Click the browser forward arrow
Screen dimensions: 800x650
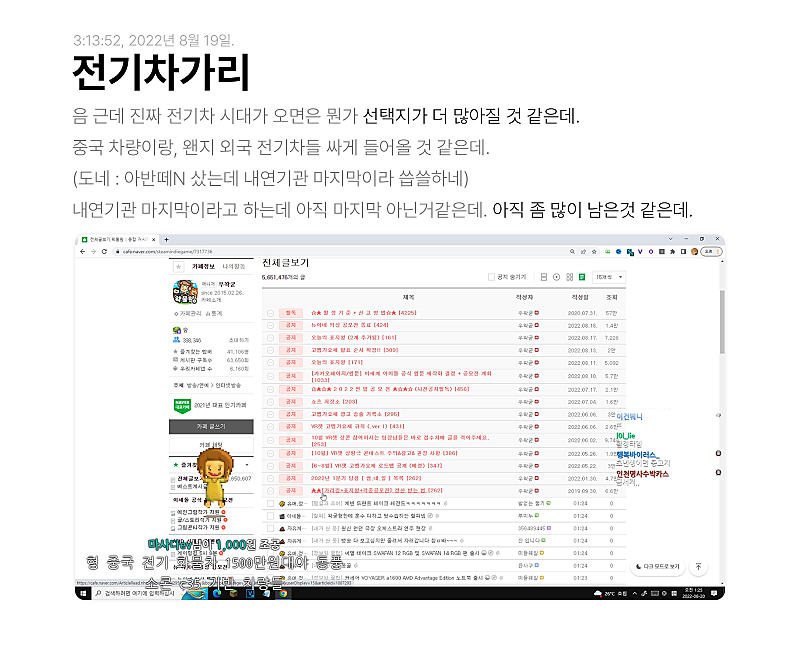click(x=93, y=252)
